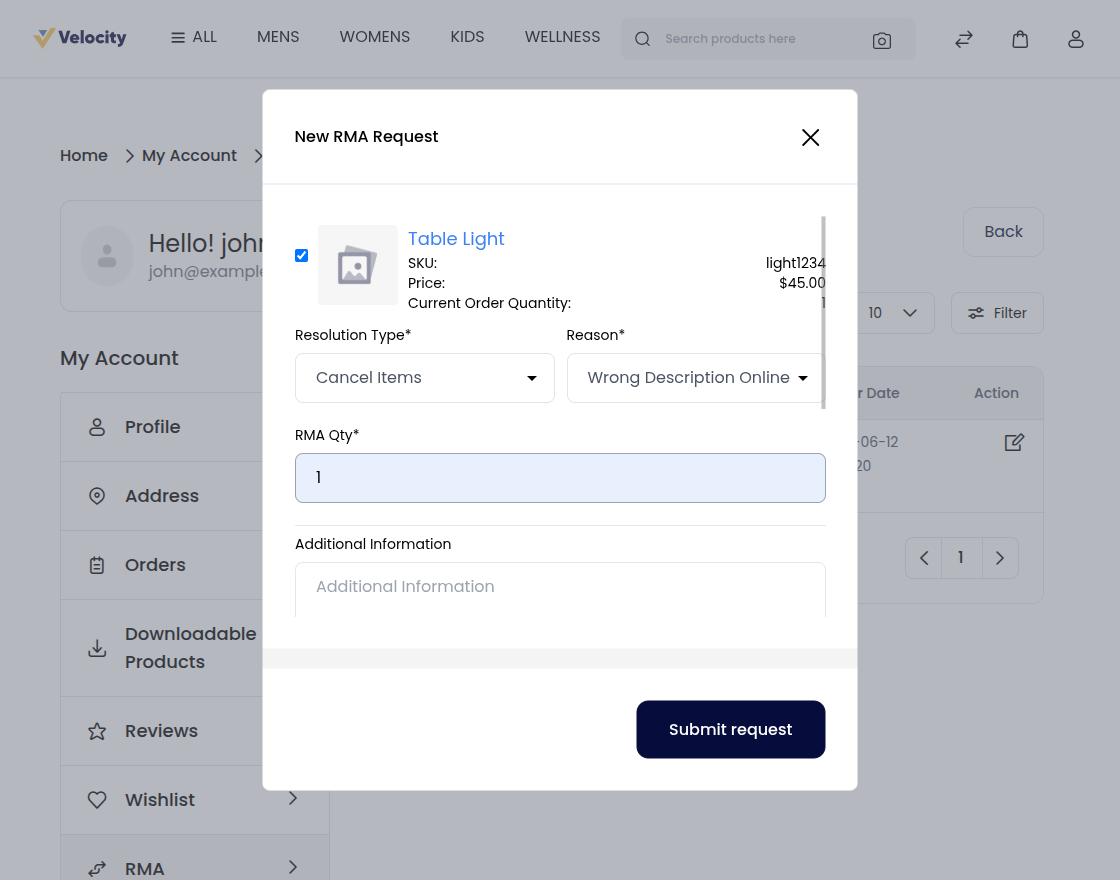The image size is (1120, 880).
Task: Open the MENS category
Action: (x=278, y=37)
